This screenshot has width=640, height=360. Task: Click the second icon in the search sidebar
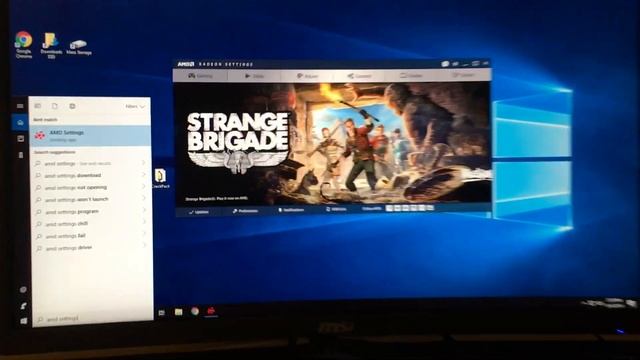point(20,139)
